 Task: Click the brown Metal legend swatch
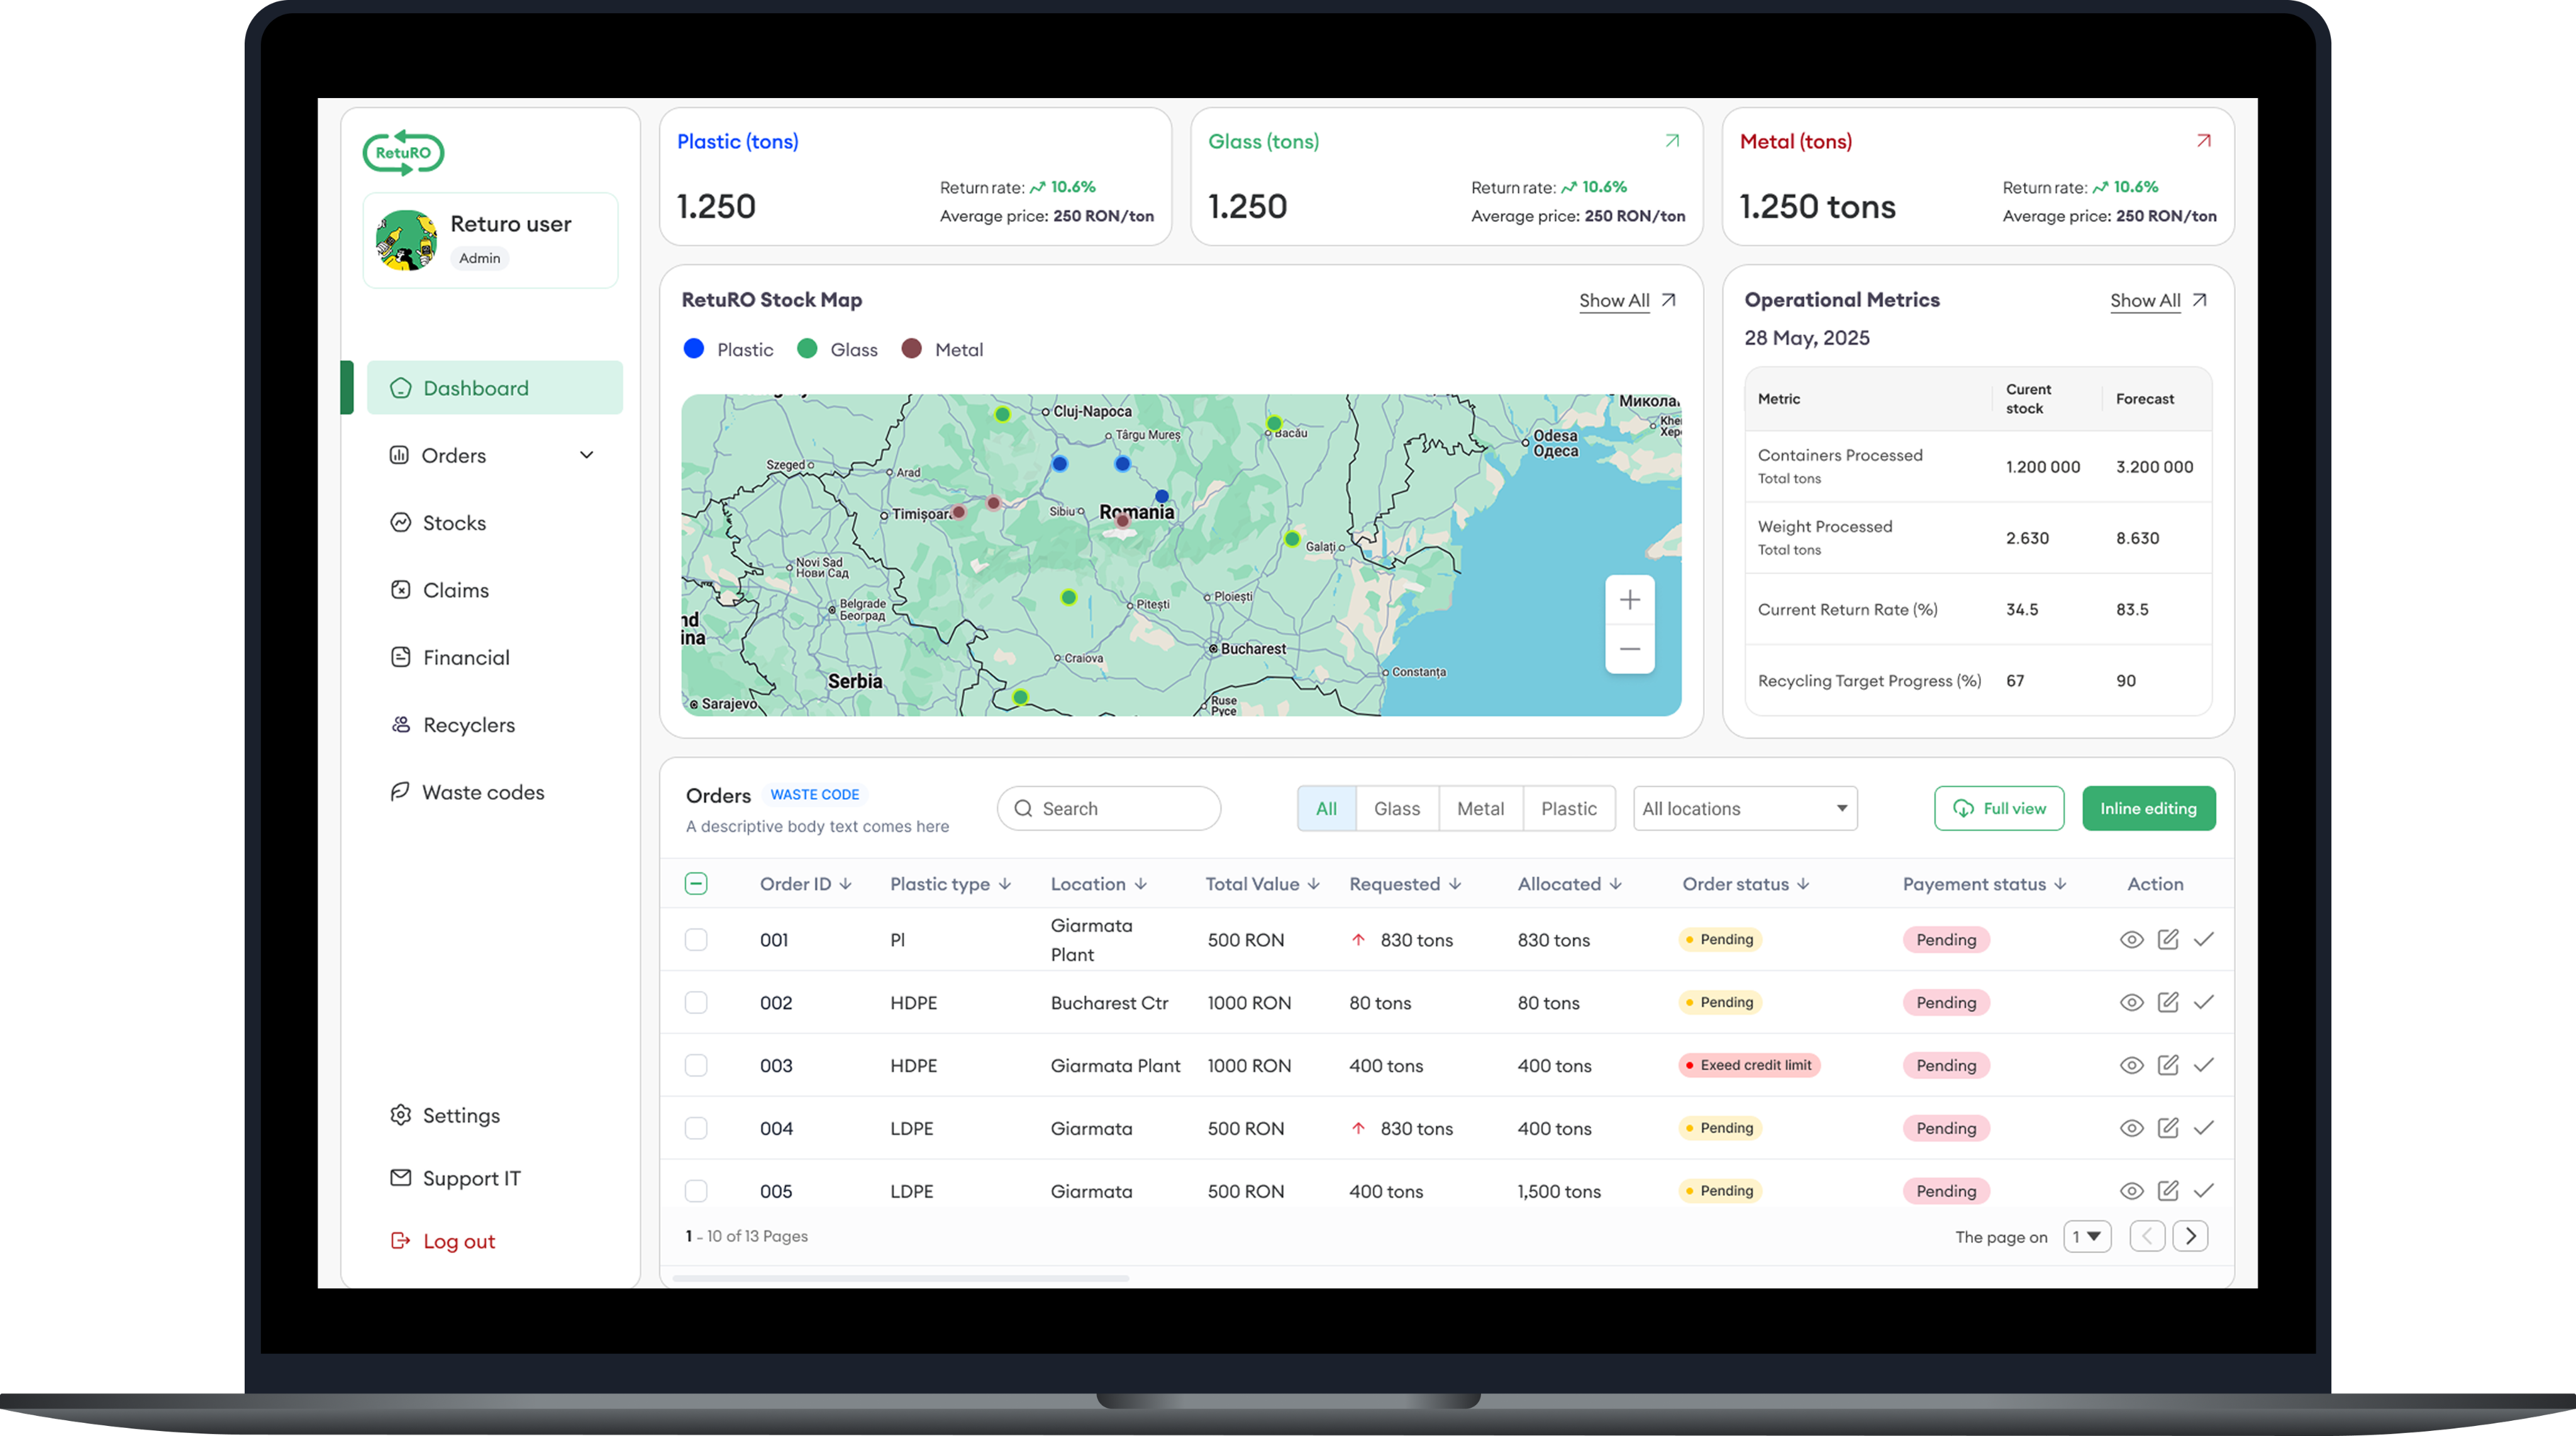point(911,348)
